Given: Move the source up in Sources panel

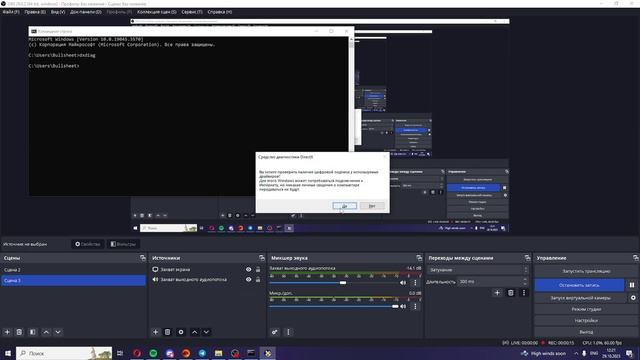Looking at the screenshot, I should pos(194,332).
